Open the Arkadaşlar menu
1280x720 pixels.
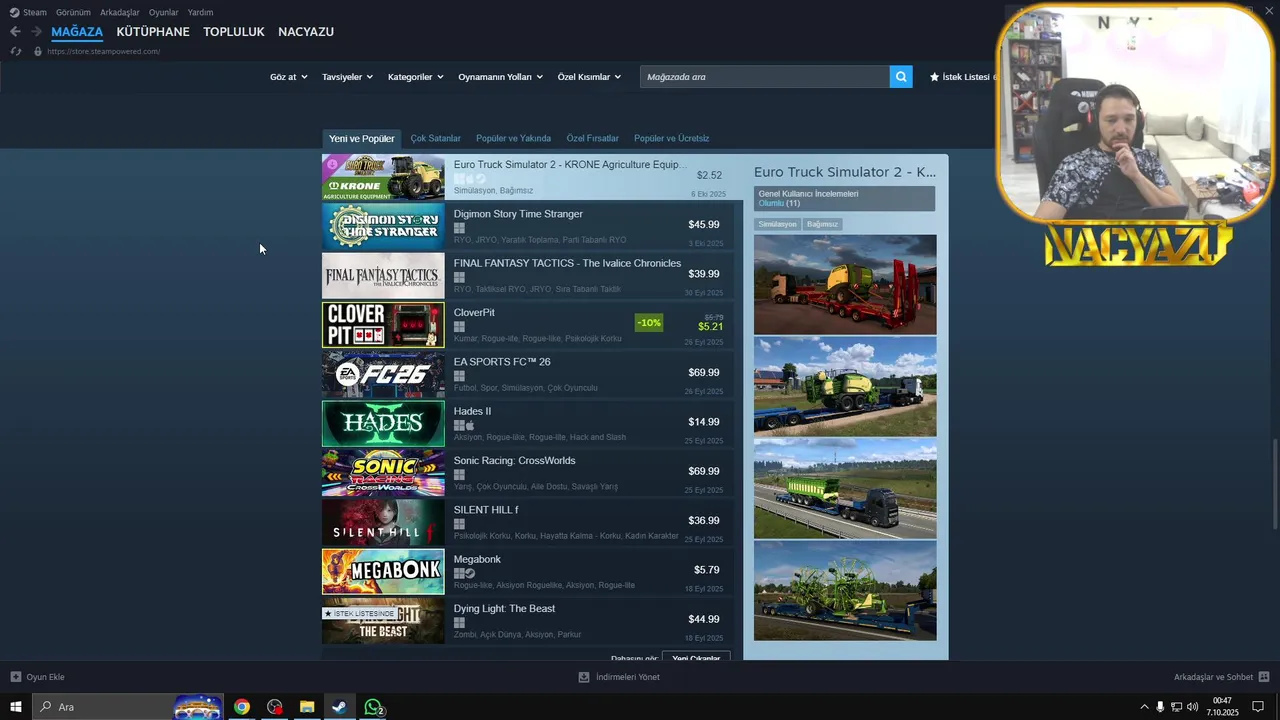[x=120, y=13]
